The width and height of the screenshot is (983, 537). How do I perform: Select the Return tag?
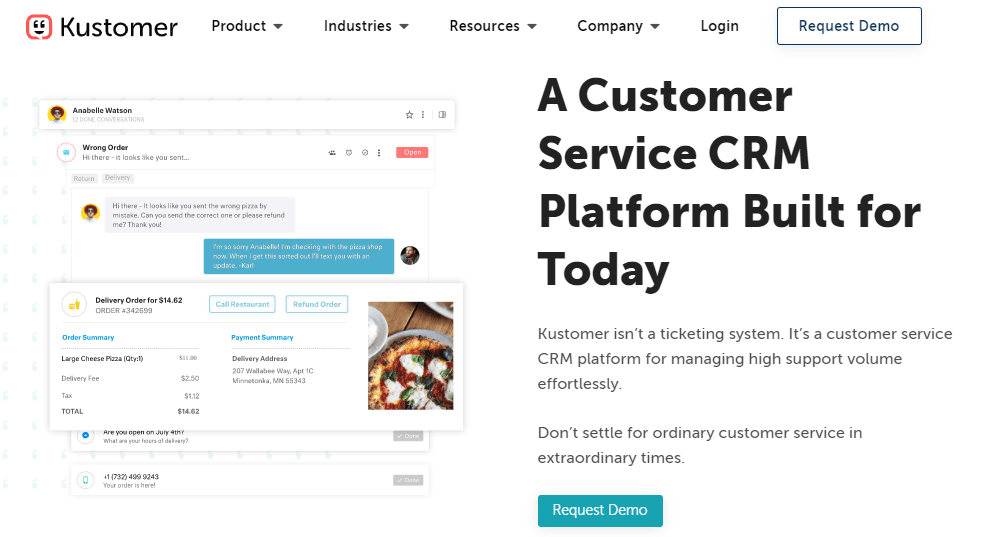point(84,179)
